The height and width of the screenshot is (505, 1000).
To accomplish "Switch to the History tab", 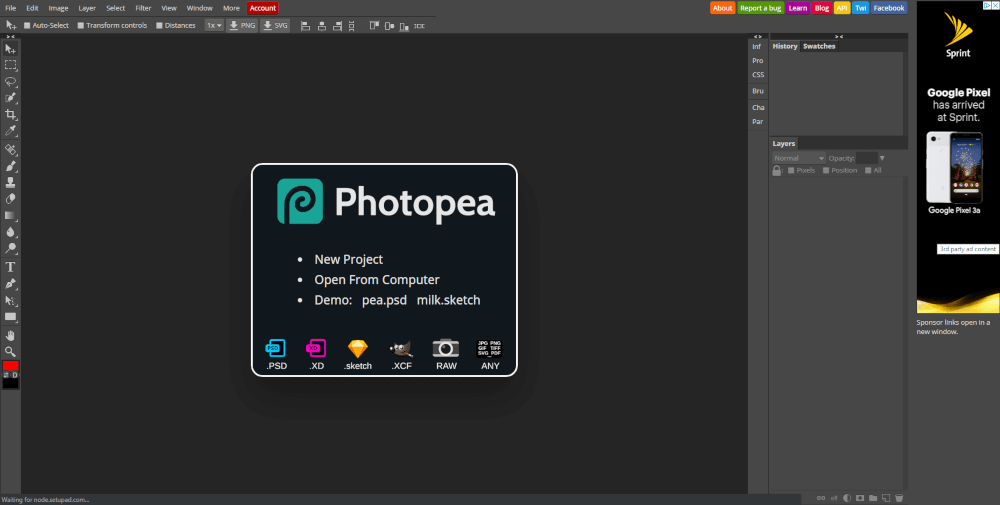I will (785, 47).
